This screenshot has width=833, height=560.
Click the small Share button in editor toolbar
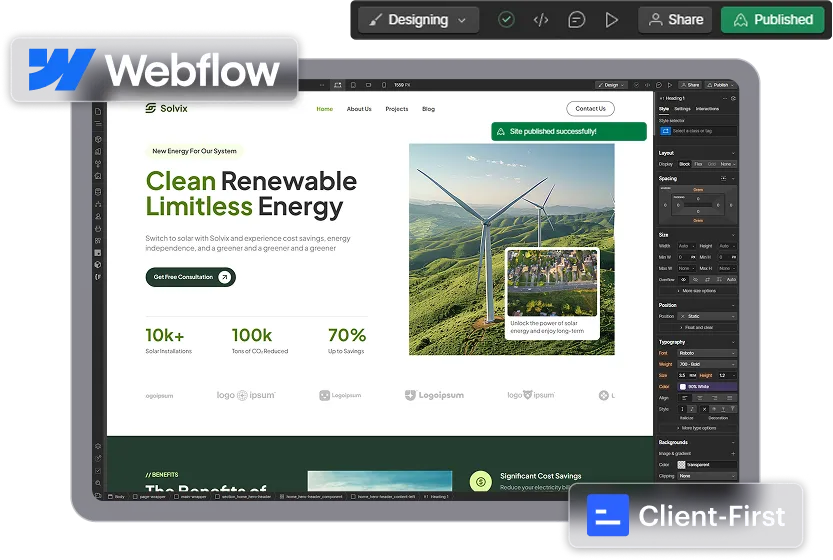coord(691,85)
